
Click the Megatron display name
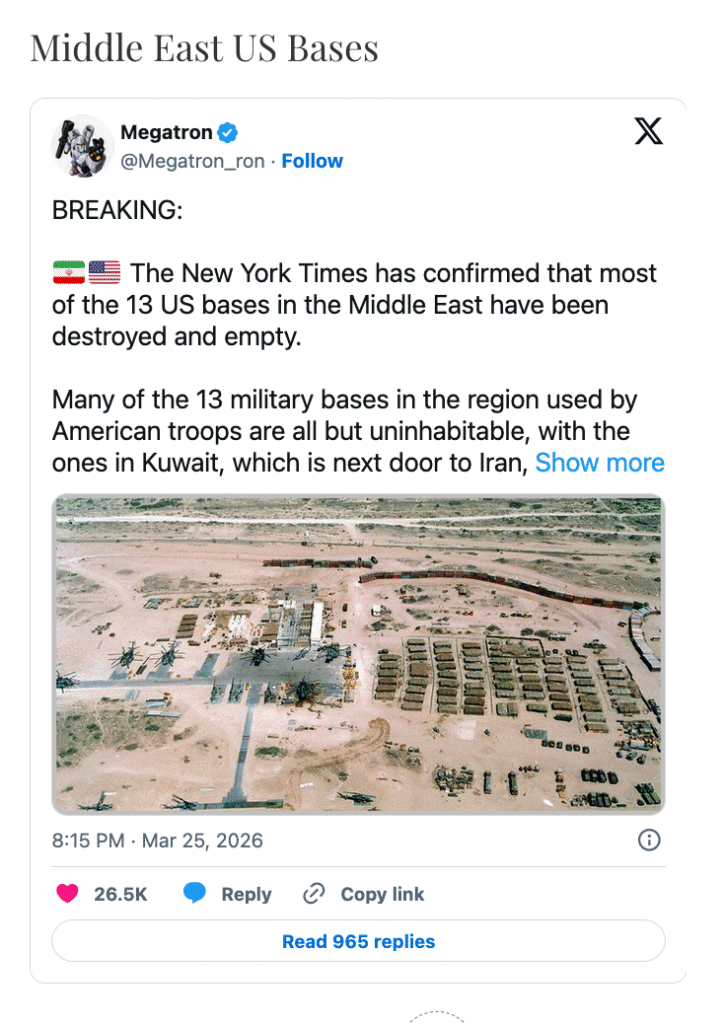click(x=166, y=133)
